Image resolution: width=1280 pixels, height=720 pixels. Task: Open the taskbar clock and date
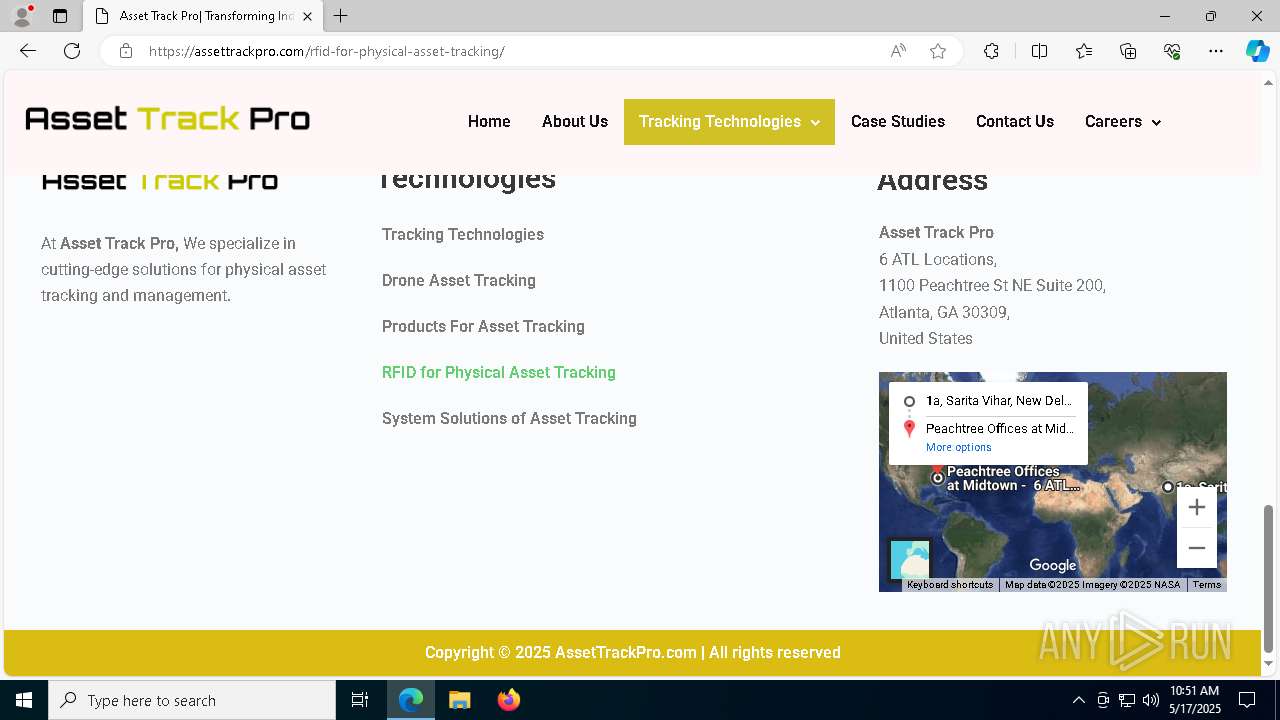pos(1194,700)
